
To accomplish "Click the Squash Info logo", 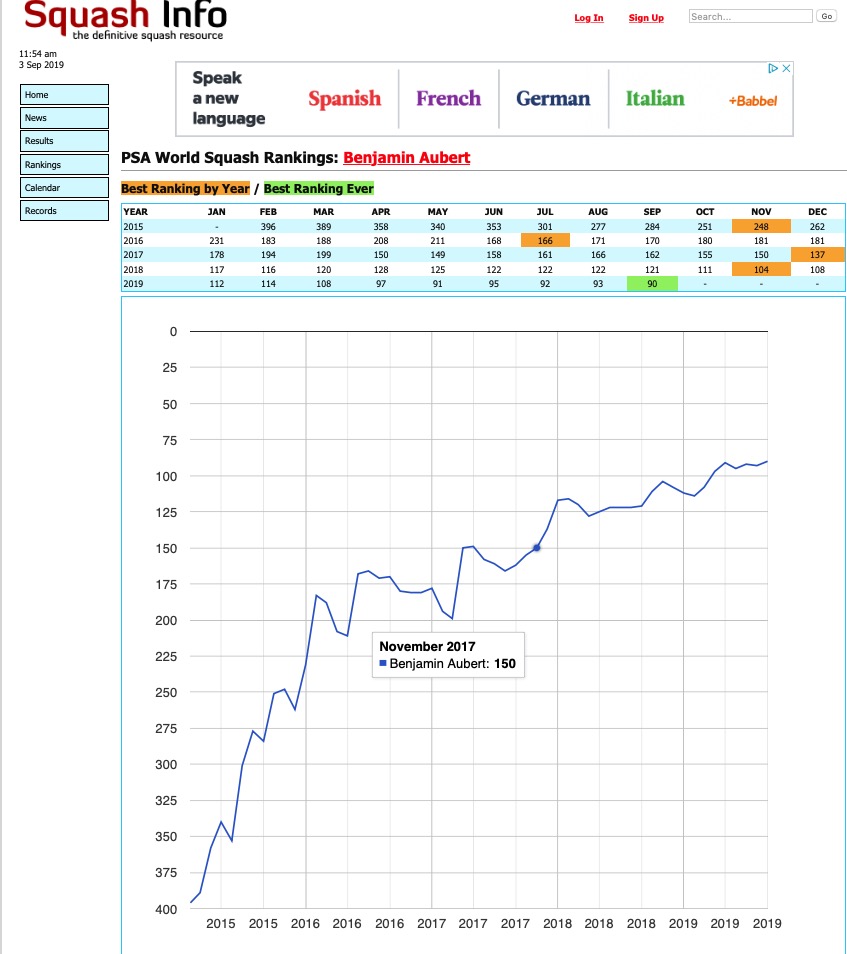I will tap(124, 20).
